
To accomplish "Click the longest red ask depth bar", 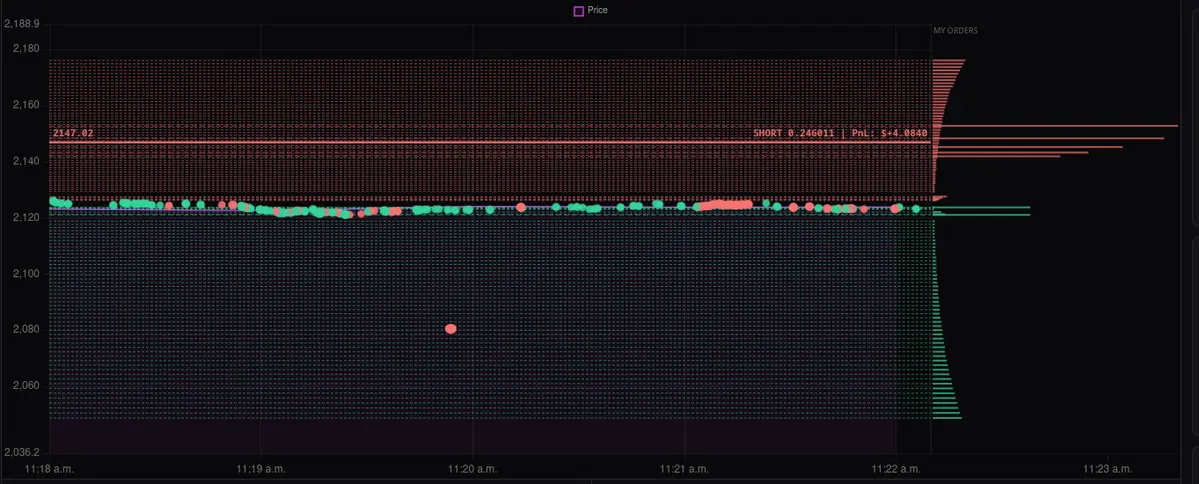I will (x=1055, y=125).
